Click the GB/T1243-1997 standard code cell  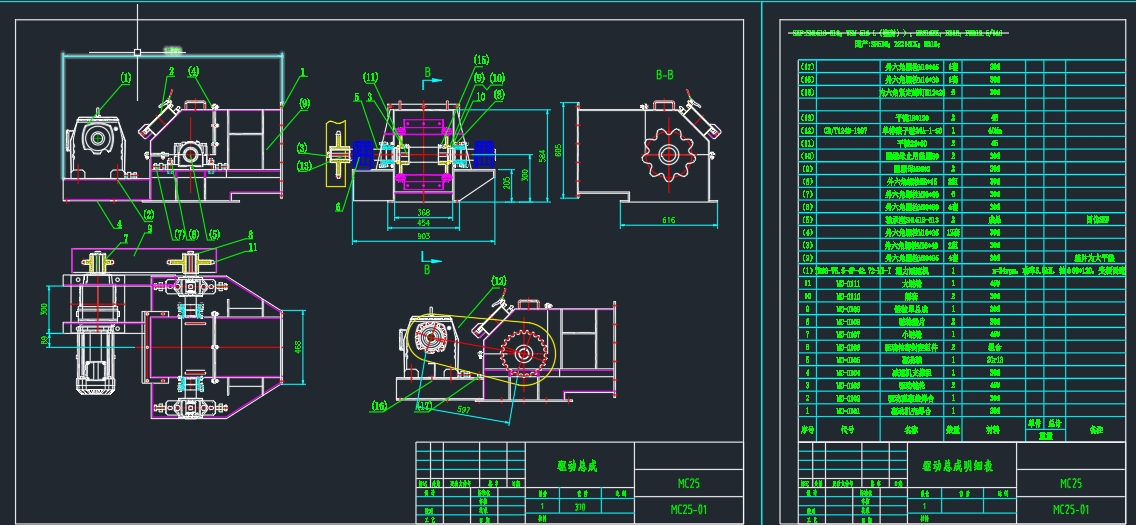click(x=847, y=130)
